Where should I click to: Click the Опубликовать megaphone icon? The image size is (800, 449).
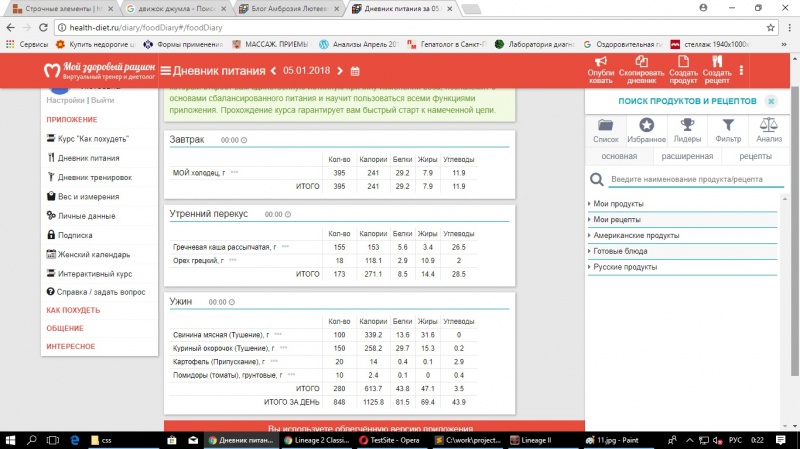(x=601, y=64)
